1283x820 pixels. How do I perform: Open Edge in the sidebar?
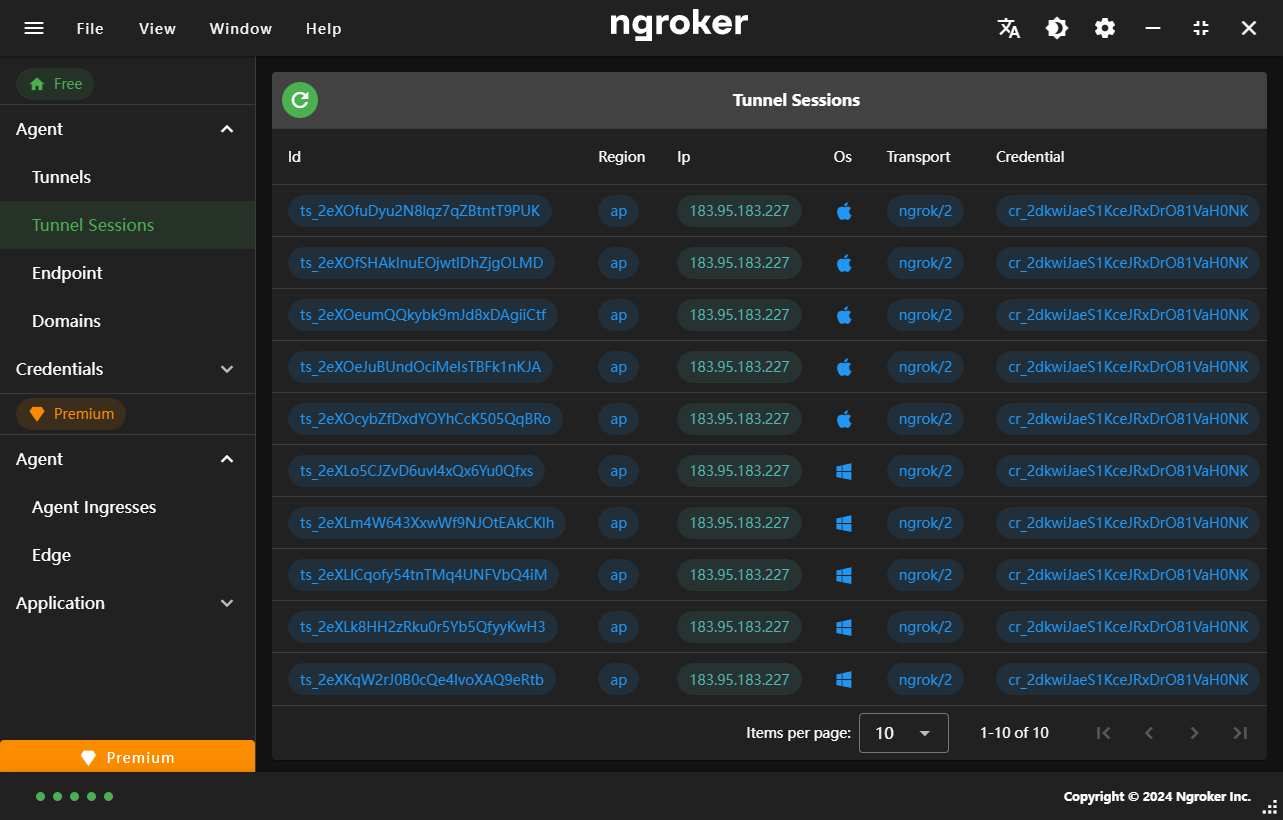127,555
